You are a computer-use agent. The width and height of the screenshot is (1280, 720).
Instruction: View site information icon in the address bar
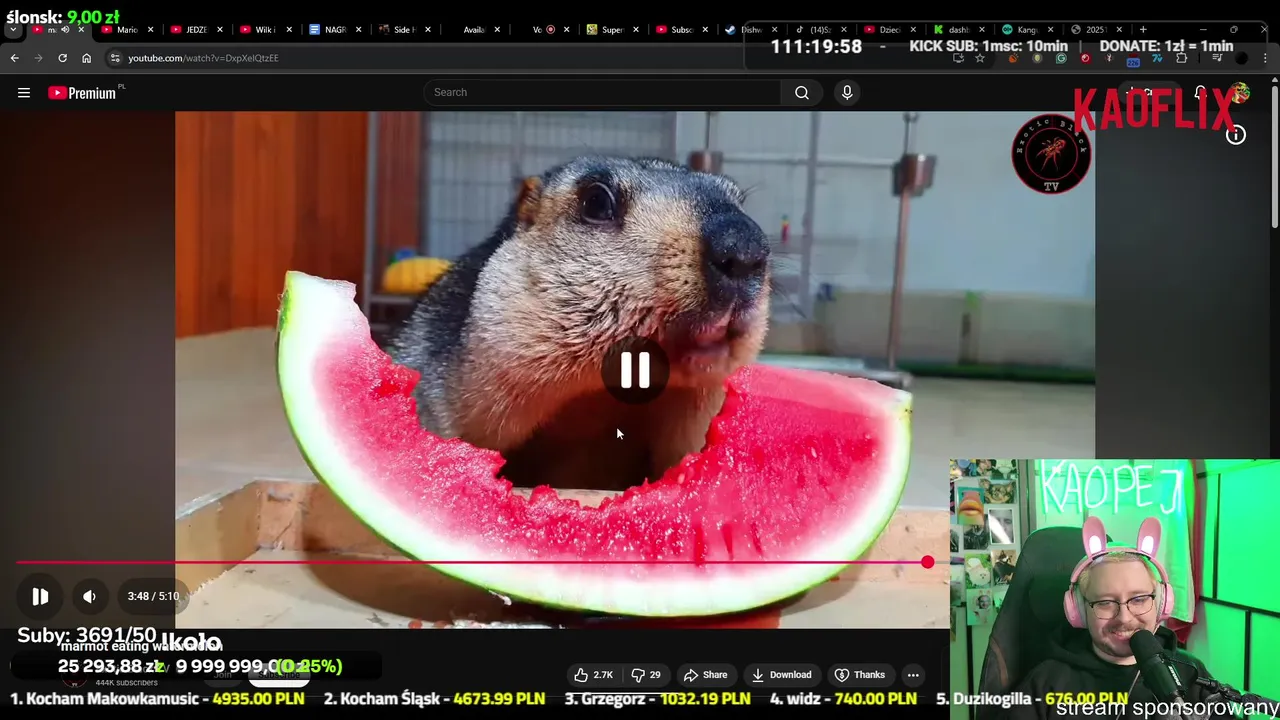coord(115,58)
